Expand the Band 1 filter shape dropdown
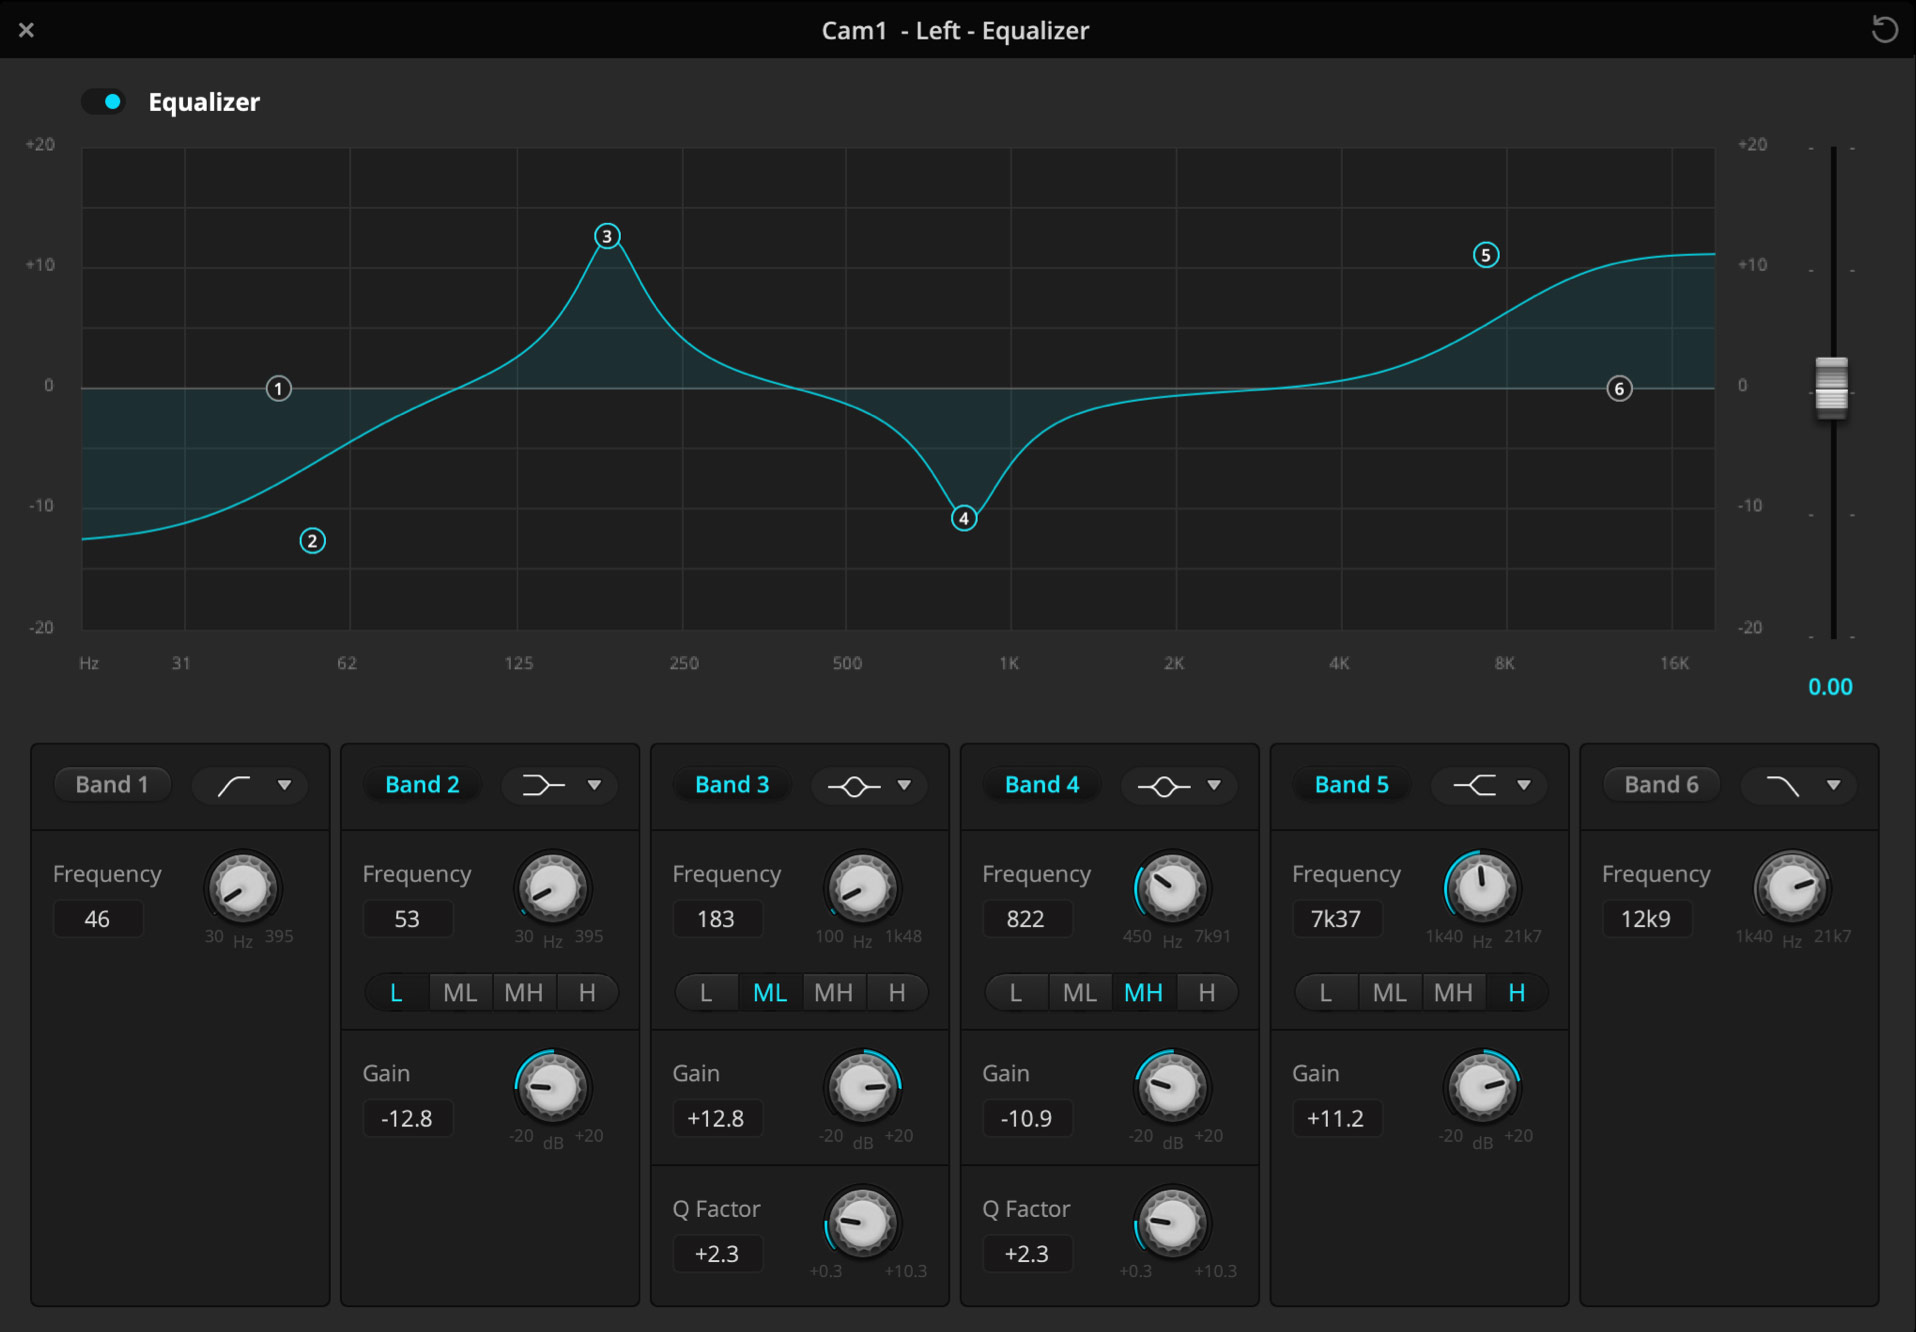The image size is (1916, 1332). pos(284,786)
